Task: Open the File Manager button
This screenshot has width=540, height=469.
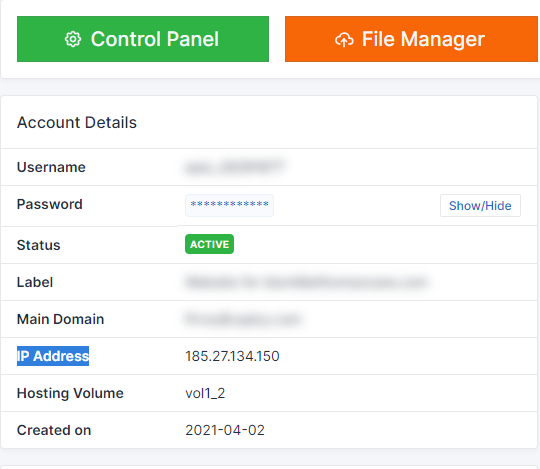Action: [411, 39]
